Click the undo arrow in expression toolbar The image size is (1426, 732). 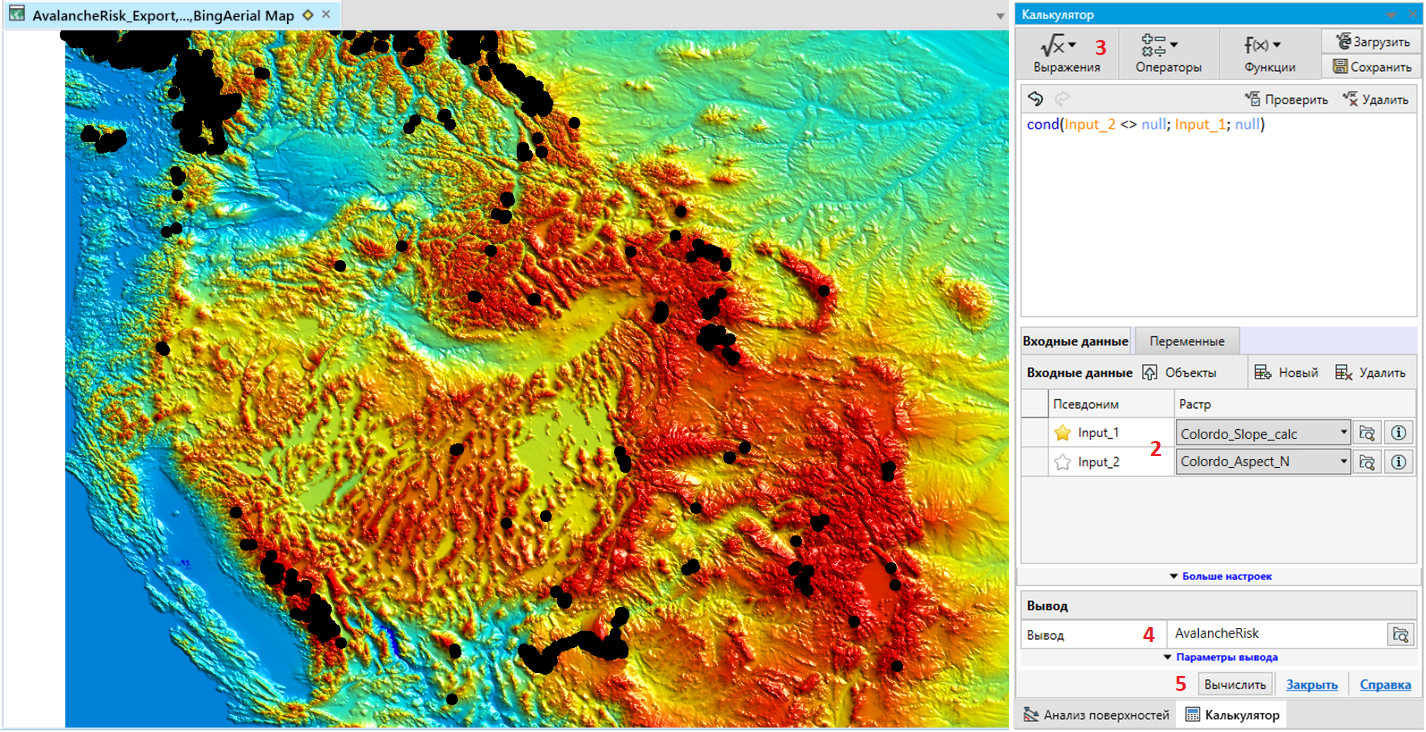click(x=1036, y=99)
